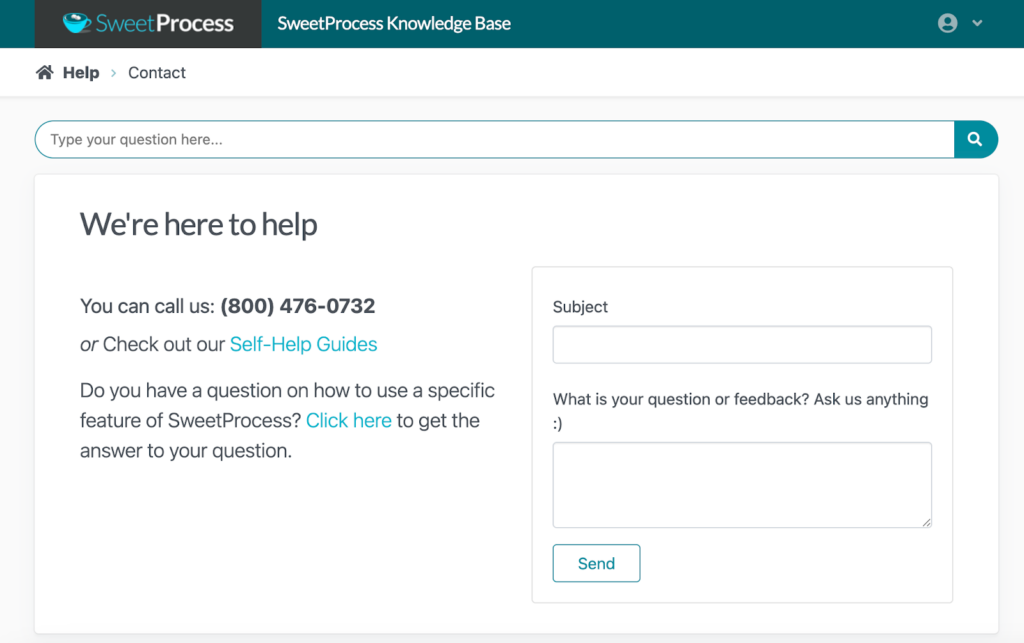This screenshot has width=1024, height=643.
Task: Open the Self-Help Guides link
Action: click(x=303, y=344)
